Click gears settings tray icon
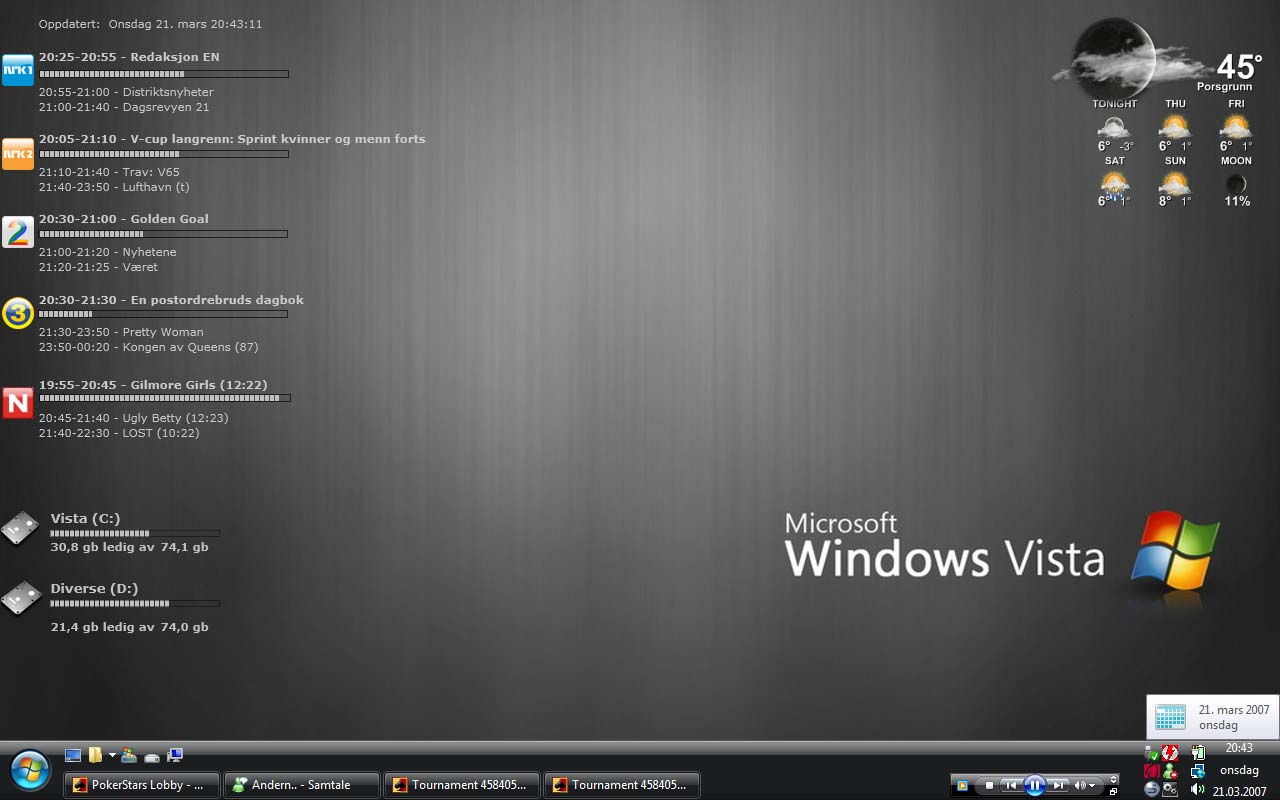Screen dimensions: 1280x800 pos(1170,789)
